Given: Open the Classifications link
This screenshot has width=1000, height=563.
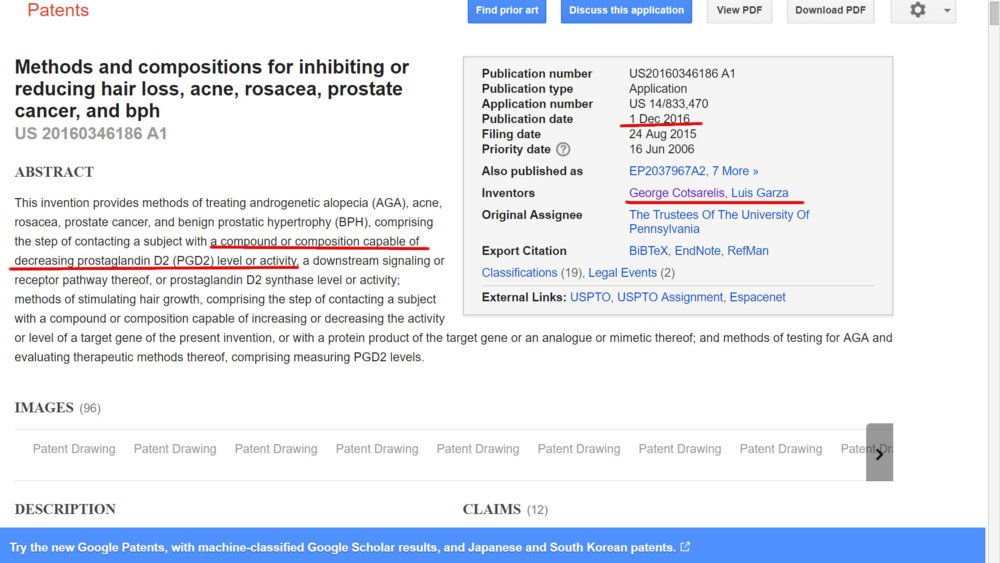Looking at the screenshot, I should [519, 273].
